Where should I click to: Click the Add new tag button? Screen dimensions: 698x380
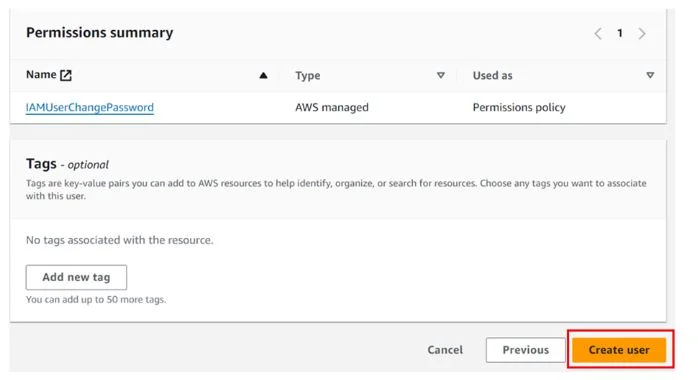[76, 277]
